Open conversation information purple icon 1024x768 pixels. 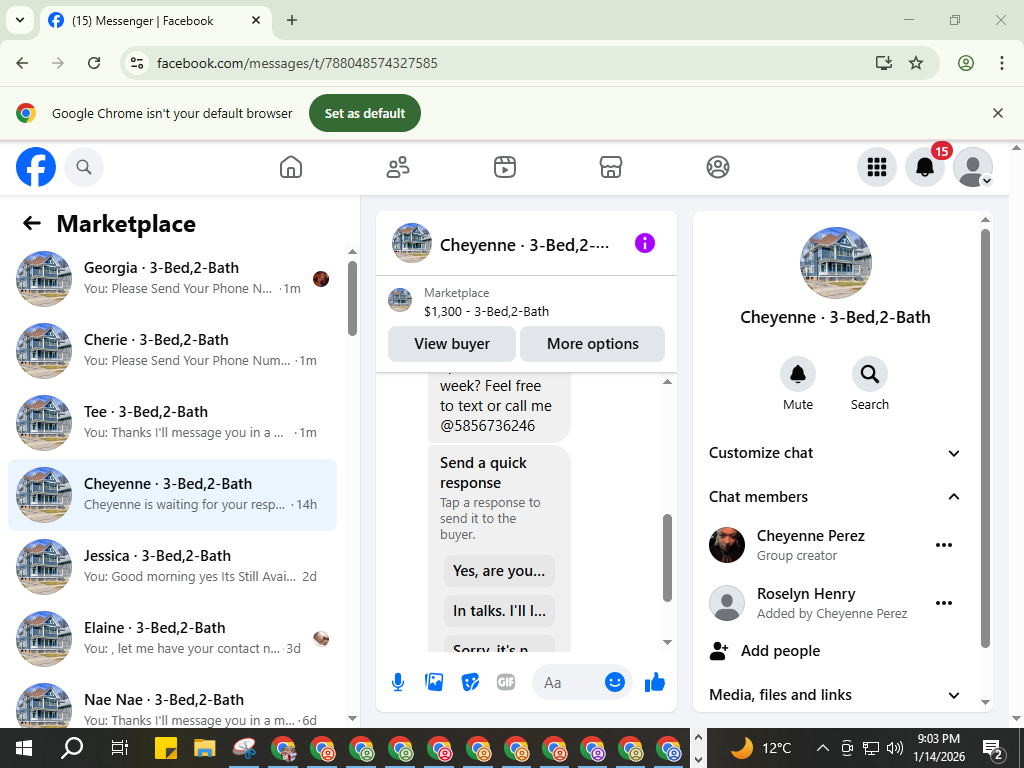pos(645,244)
